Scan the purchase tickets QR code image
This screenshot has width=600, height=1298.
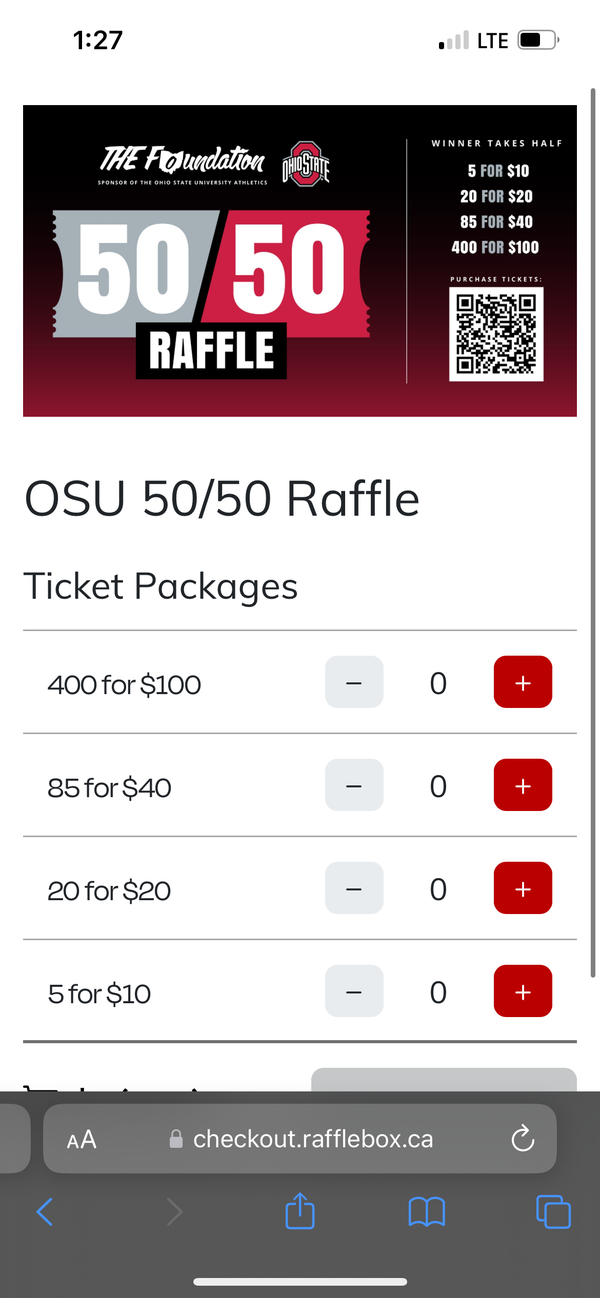[x=496, y=335]
